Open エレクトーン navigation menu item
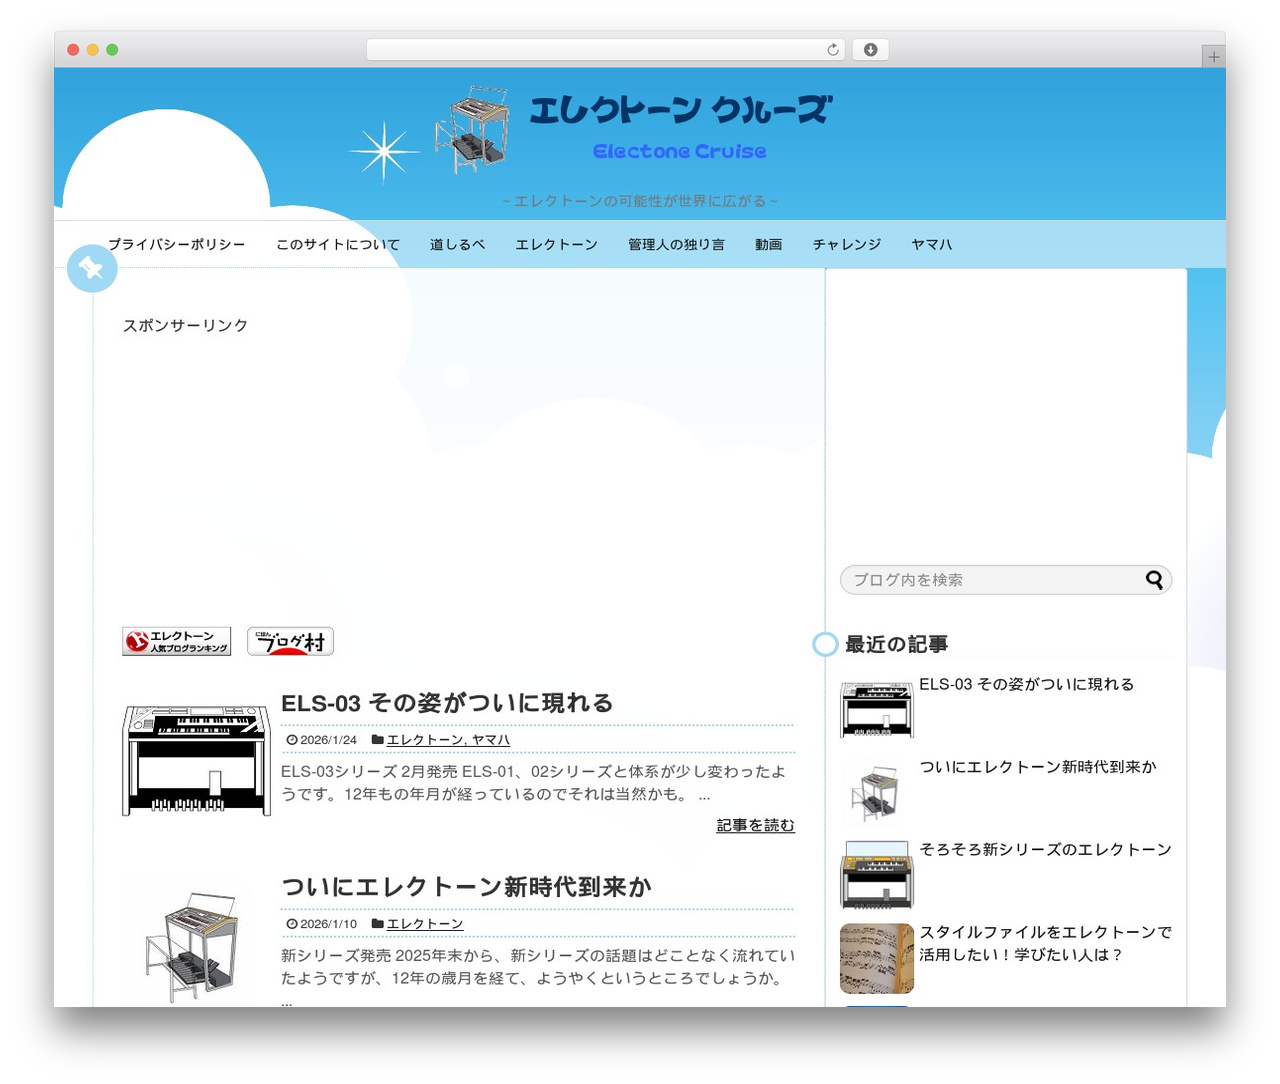1280x1084 pixels. pos(556,244)
